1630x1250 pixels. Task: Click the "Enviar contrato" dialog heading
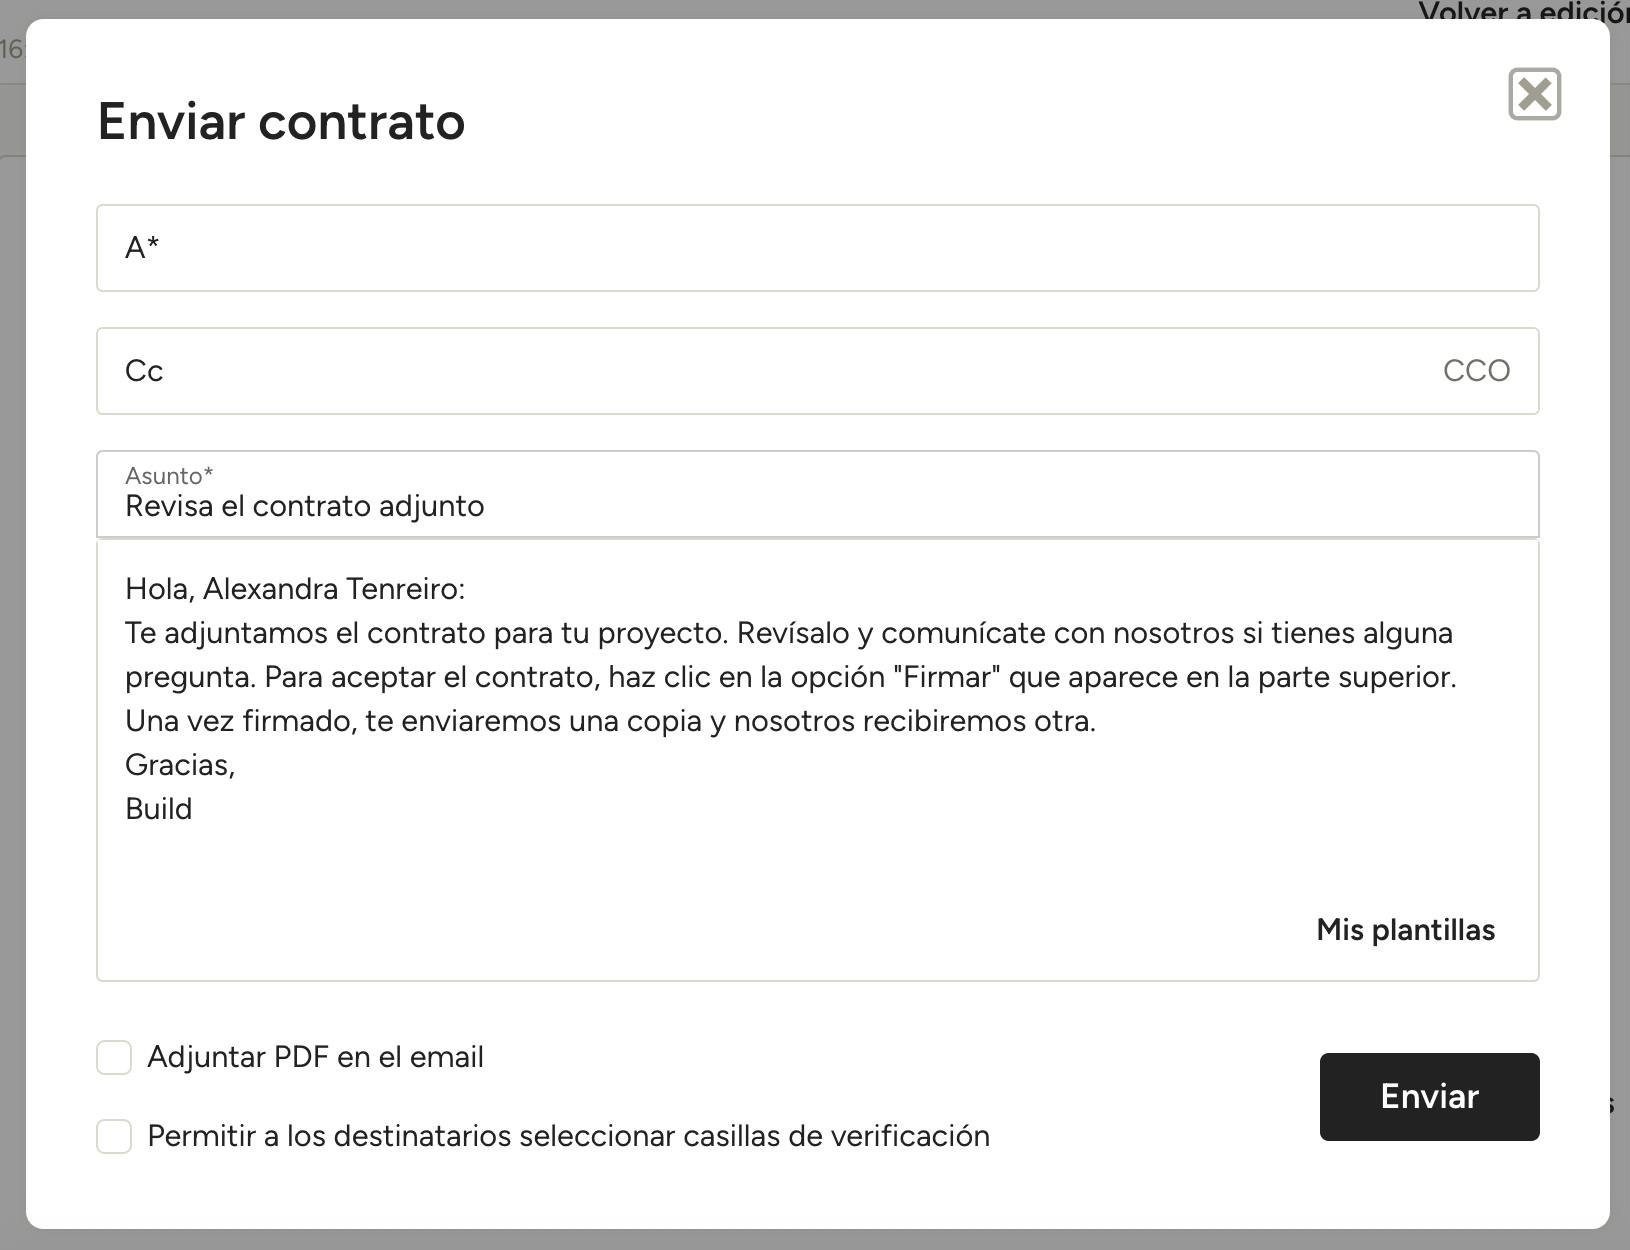pyautogui.click(x=281, y=122)
